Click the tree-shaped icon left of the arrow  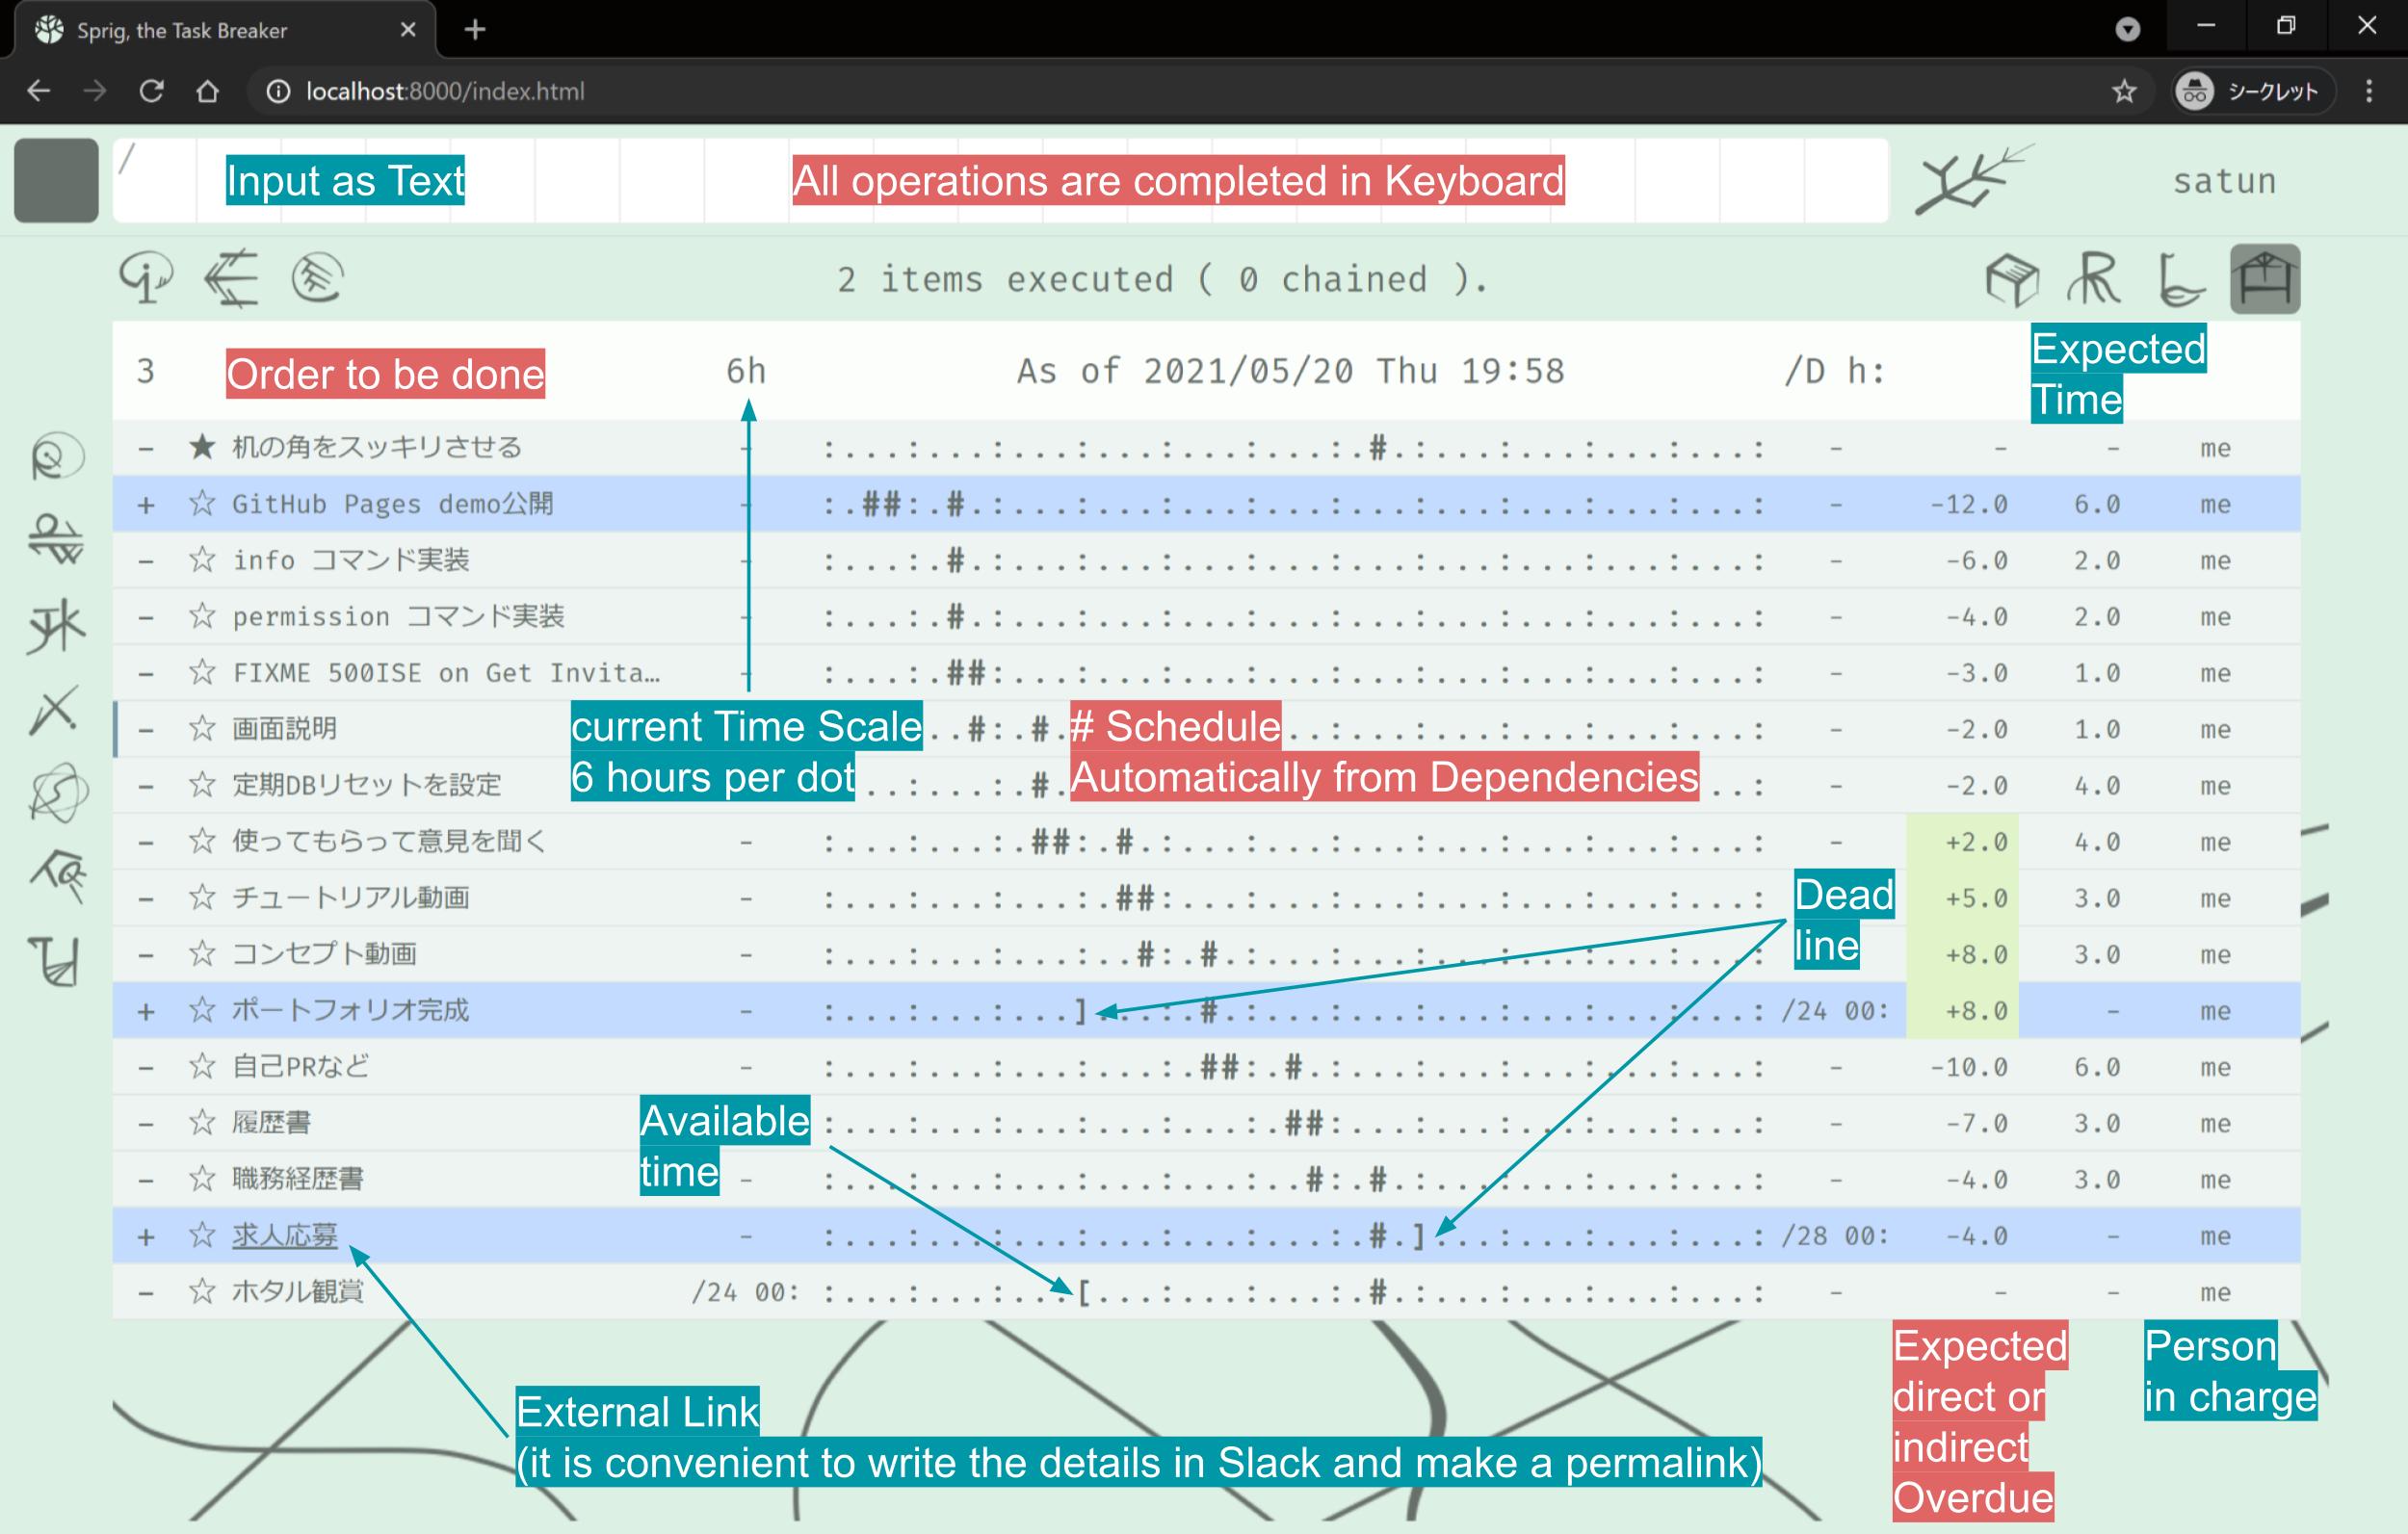click(x=146, y=278)
